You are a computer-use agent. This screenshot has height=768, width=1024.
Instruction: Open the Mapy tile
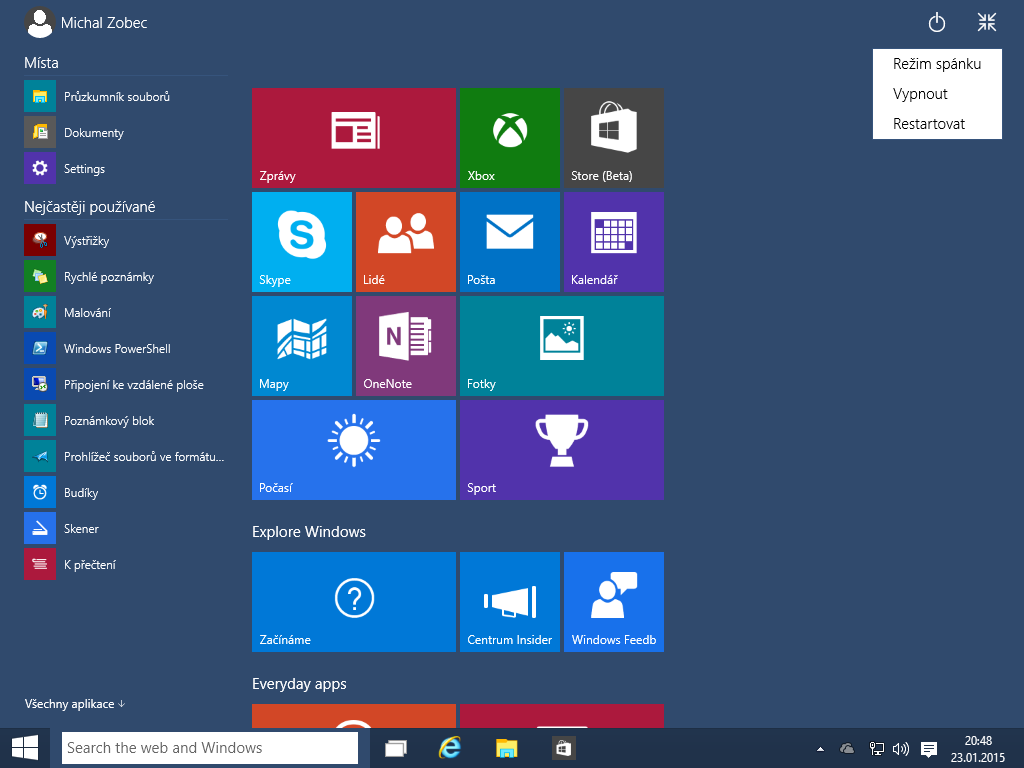click(301, 345)
